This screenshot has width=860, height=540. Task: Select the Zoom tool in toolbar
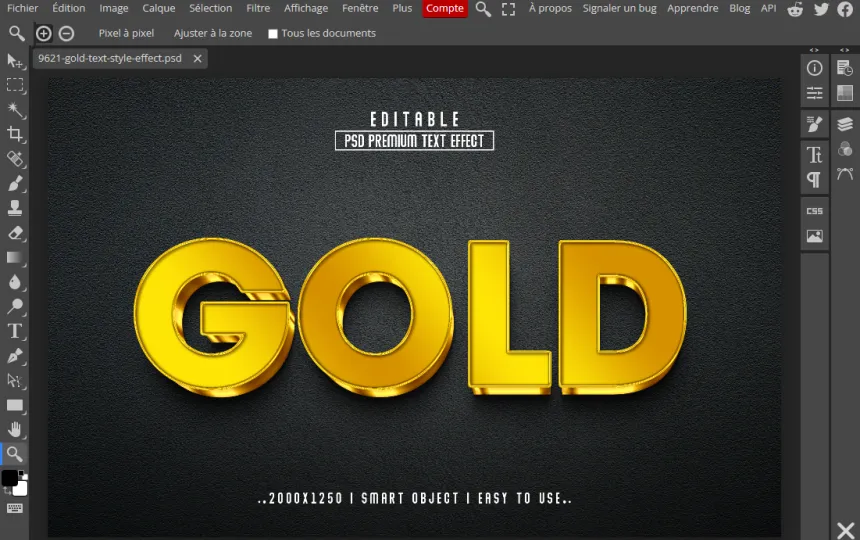coord(15,454)
